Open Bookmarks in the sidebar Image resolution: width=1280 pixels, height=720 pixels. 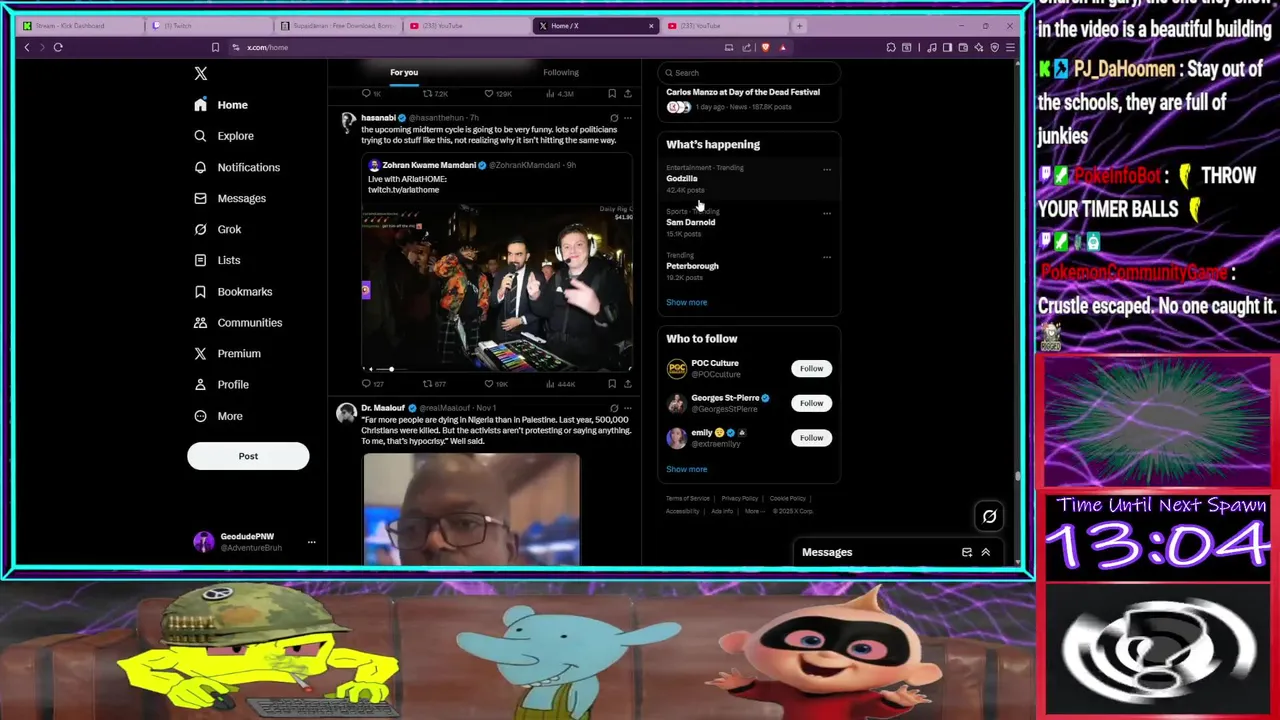pos(233,291)
